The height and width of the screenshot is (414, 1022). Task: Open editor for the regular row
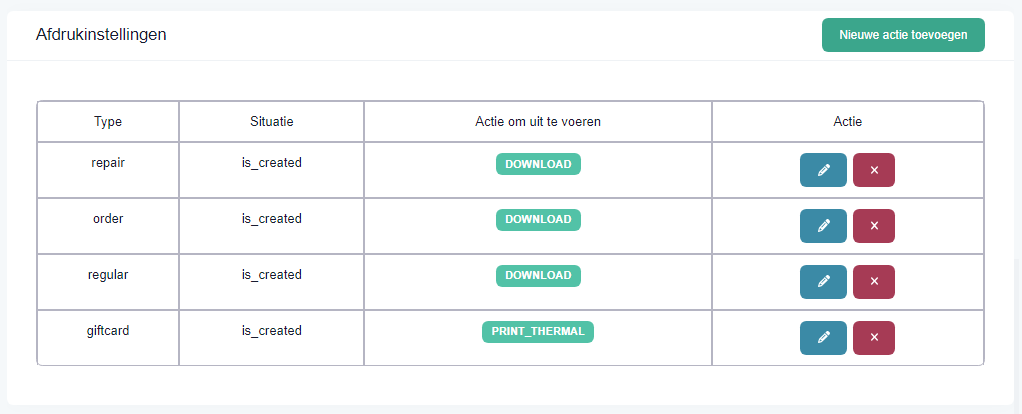(823, 282)
